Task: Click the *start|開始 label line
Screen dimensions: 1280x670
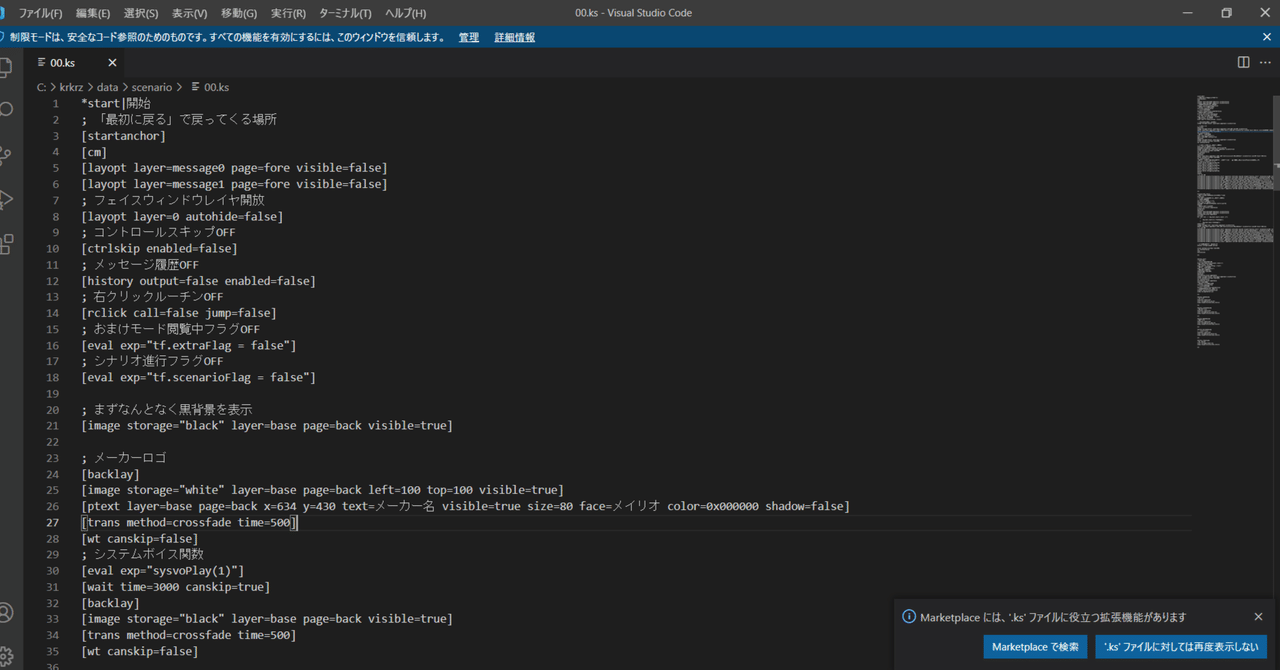Action: coord(116,103)
